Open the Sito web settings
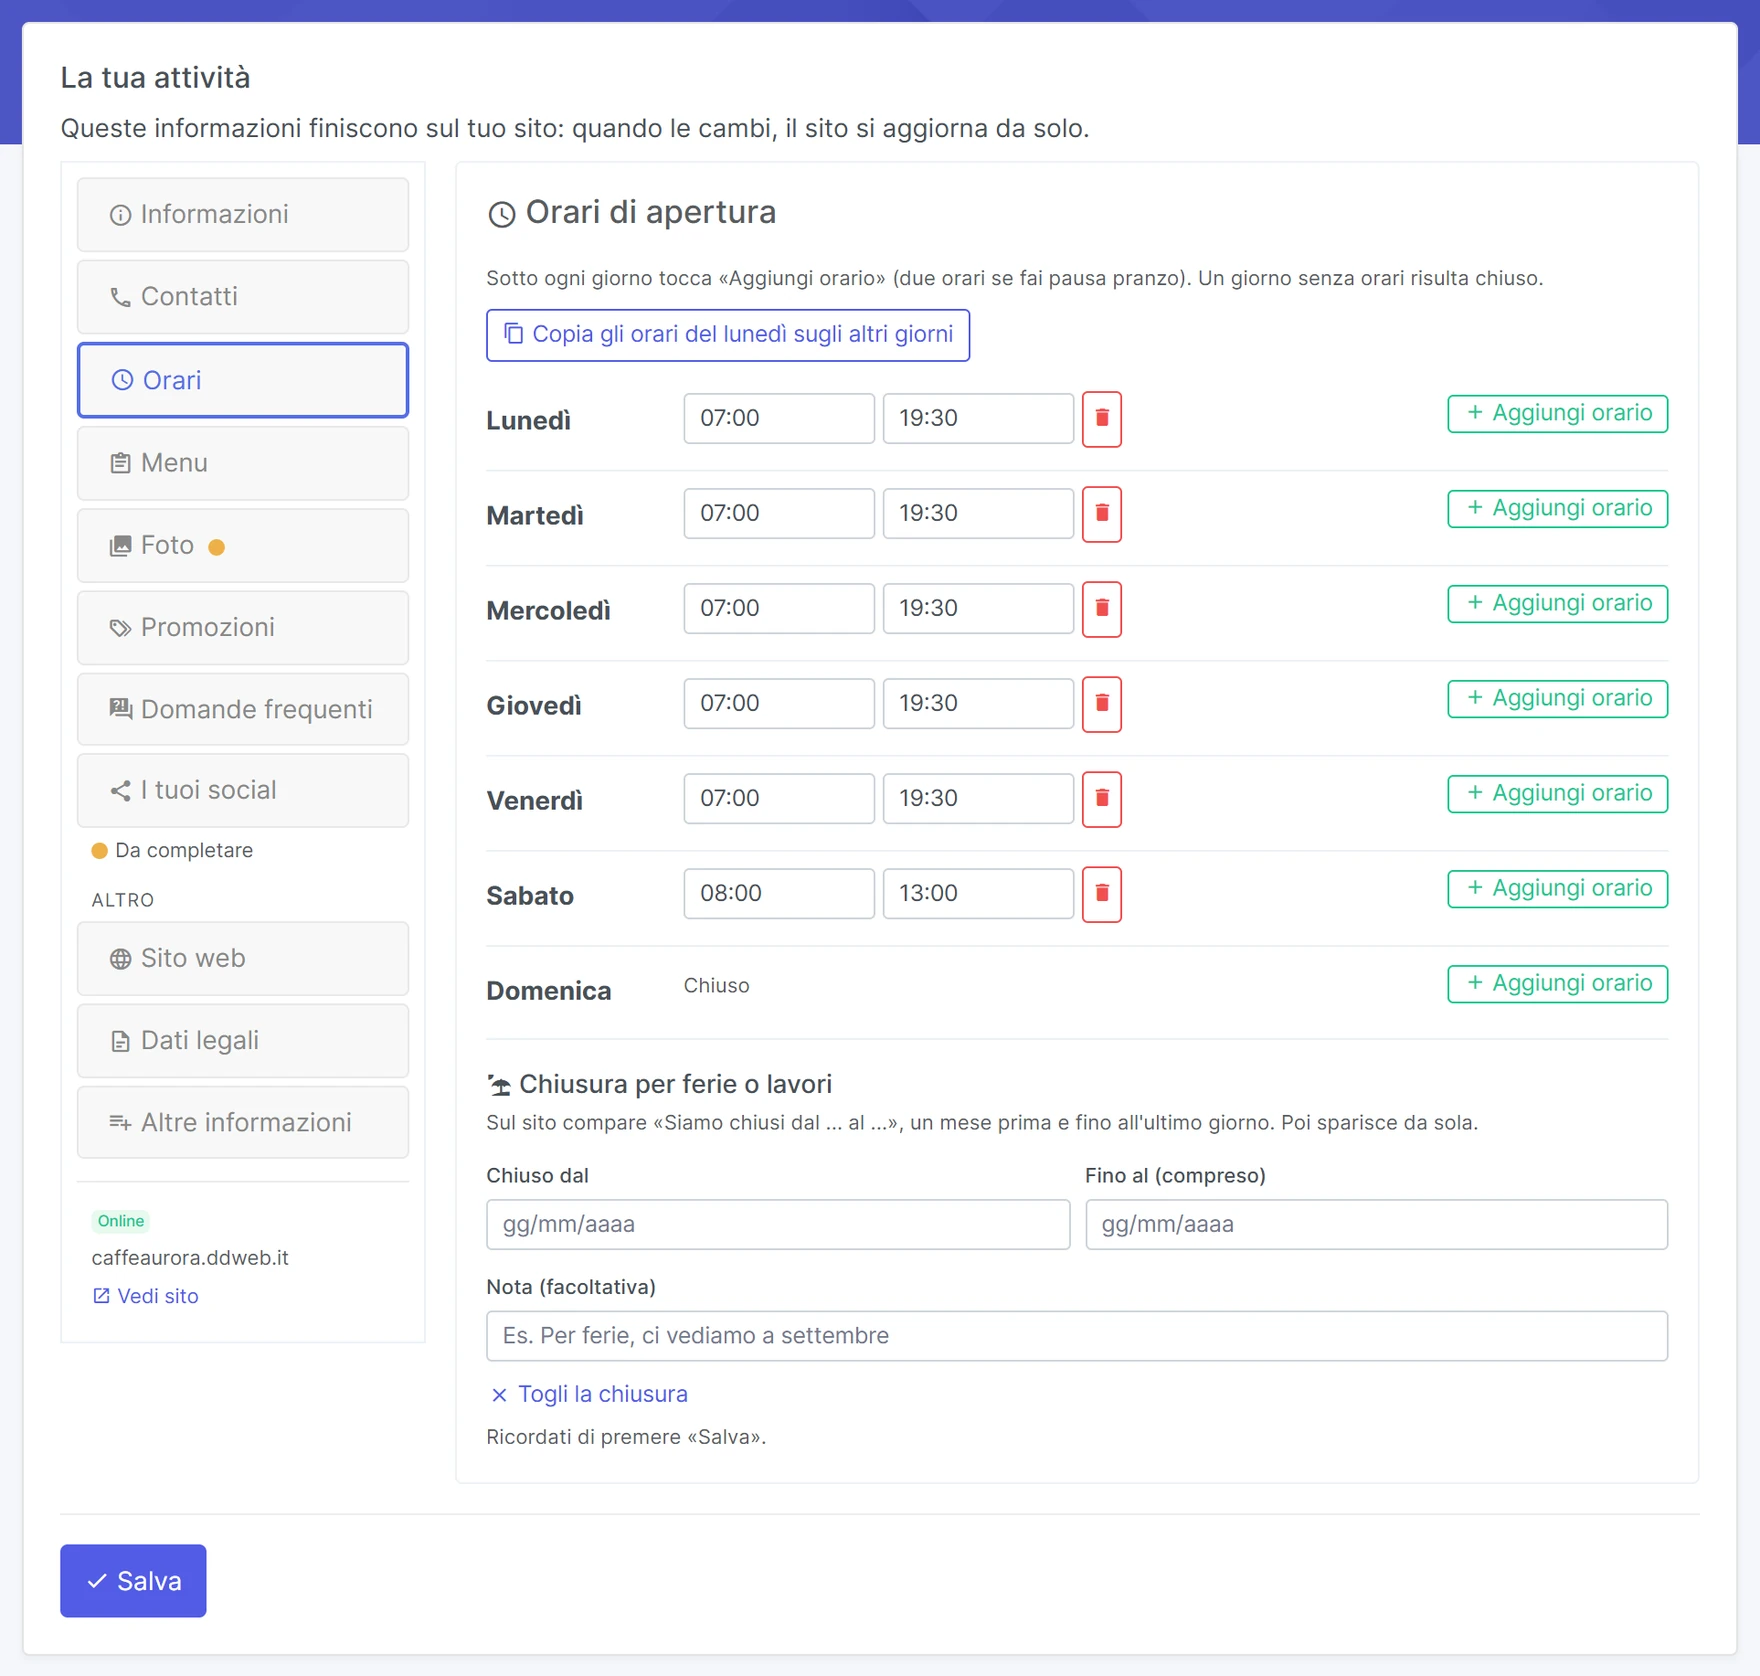The width and height of the screenshot is (1760, 1676). (x=243, y=959)
